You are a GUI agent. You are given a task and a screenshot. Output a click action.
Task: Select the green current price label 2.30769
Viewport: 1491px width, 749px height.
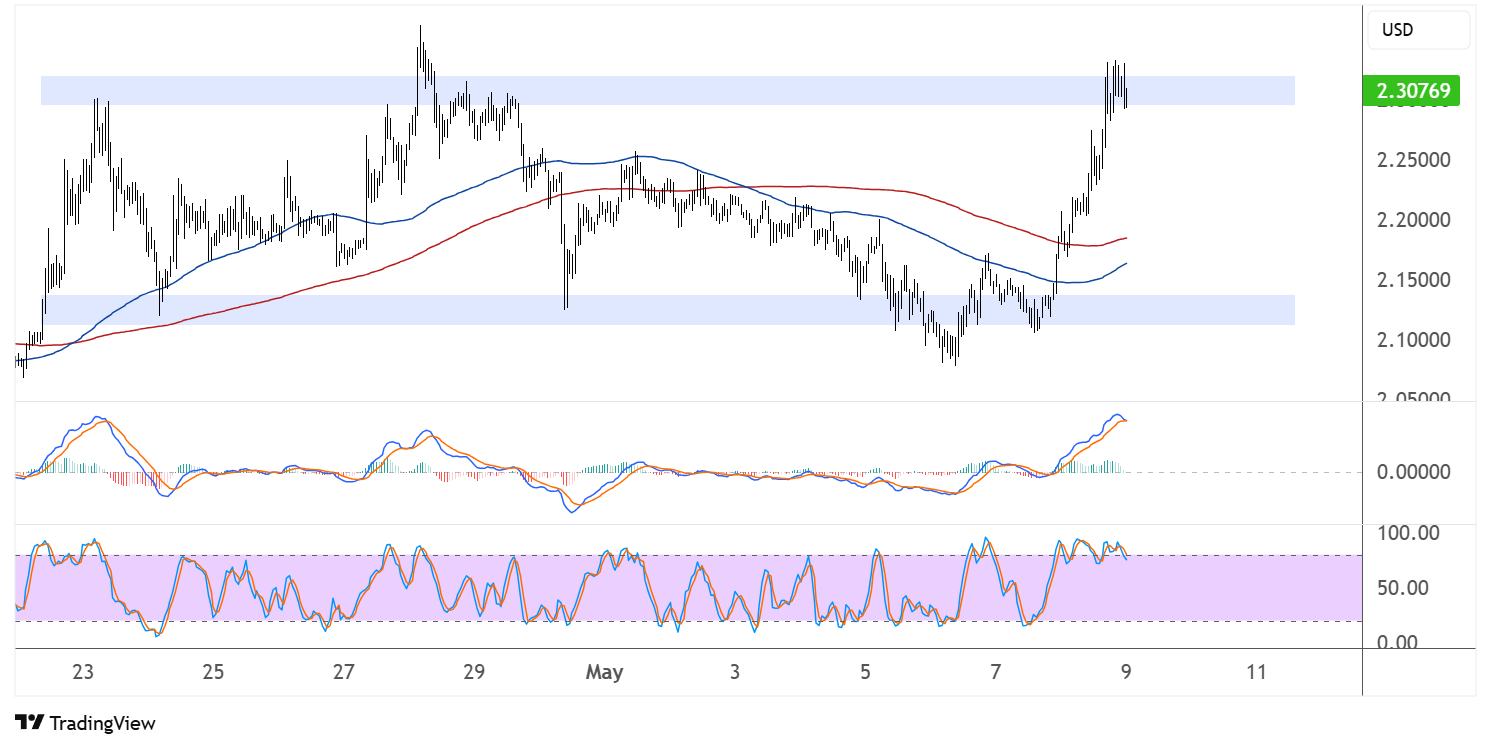coord(1412,90)
